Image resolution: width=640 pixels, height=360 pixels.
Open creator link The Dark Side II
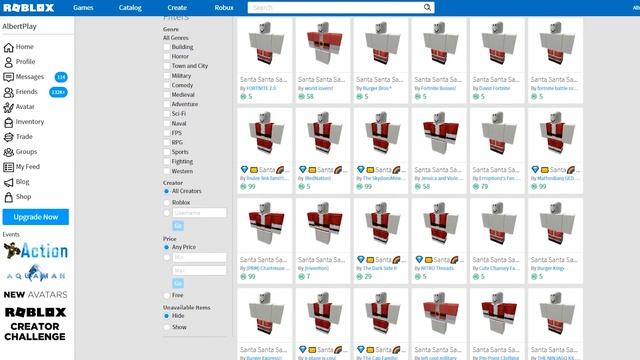pyautogui.click(x=380, y=268)
